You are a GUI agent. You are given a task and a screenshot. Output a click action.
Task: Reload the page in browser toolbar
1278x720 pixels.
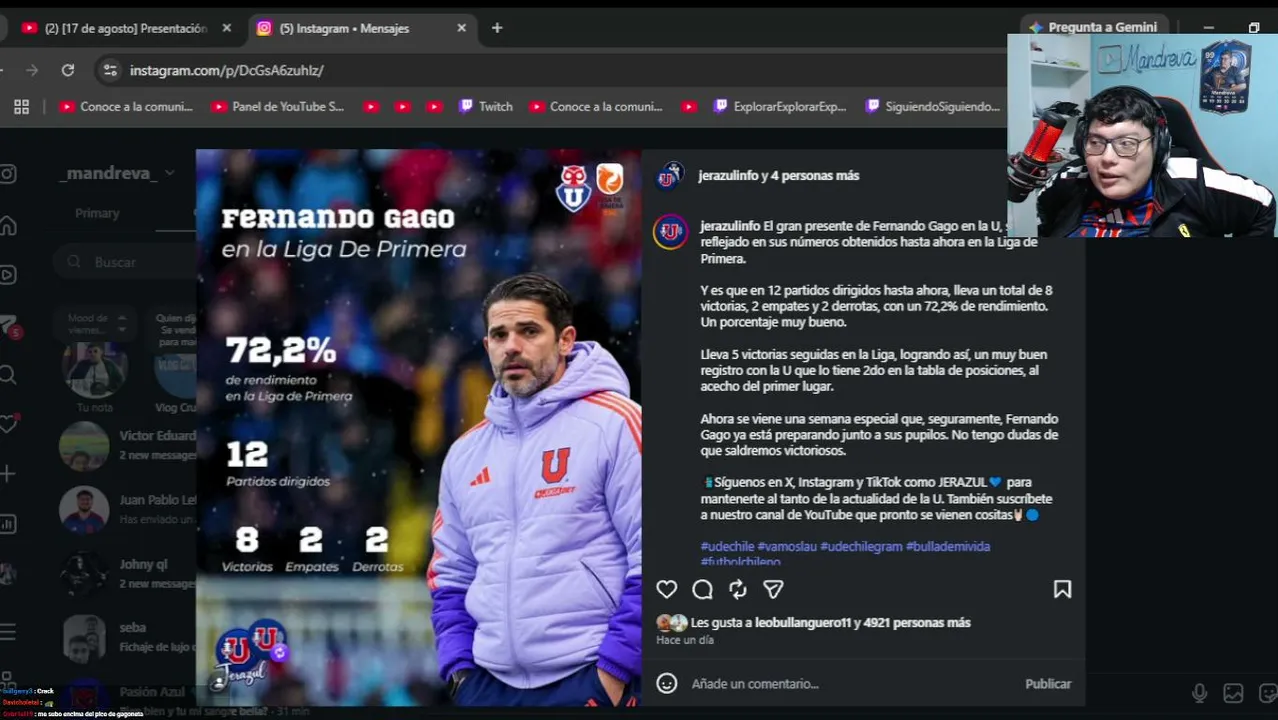68,70
